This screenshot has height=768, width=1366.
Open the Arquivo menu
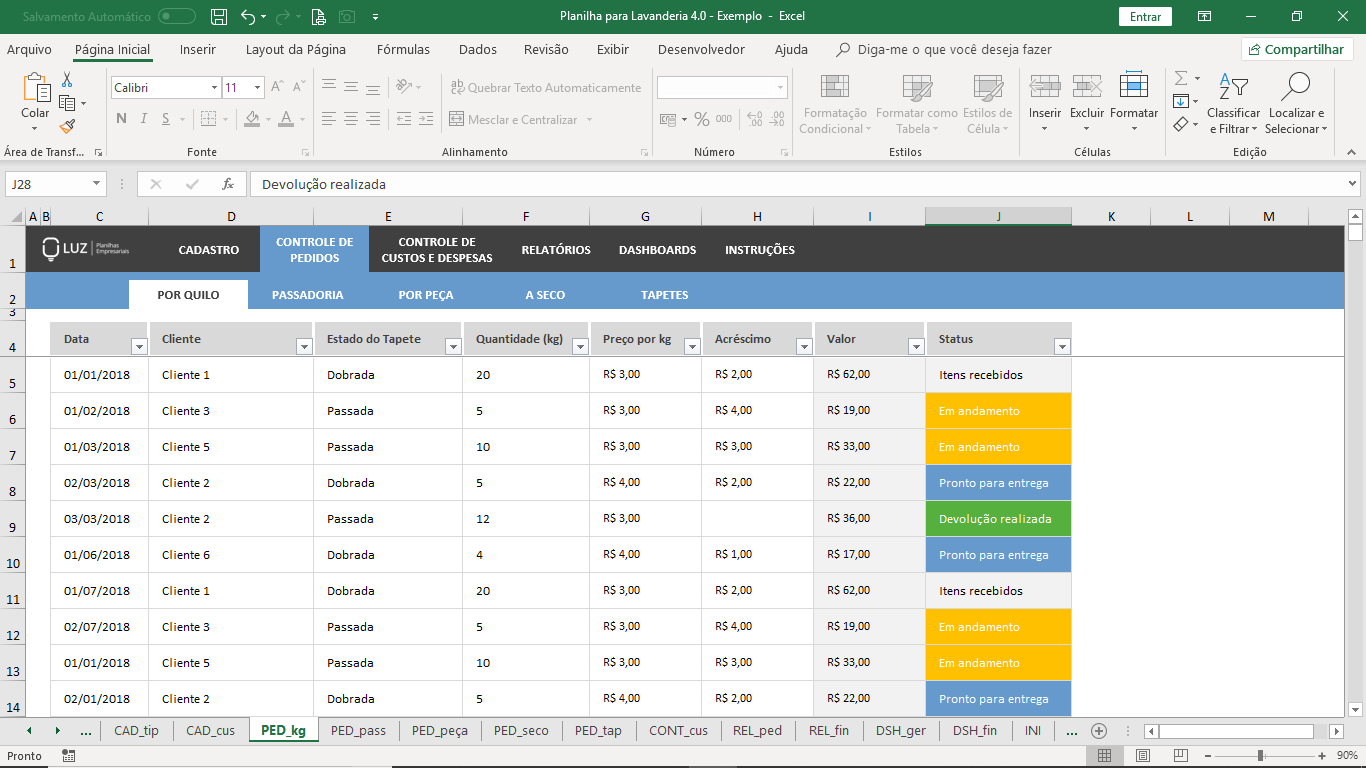(29, 49)
